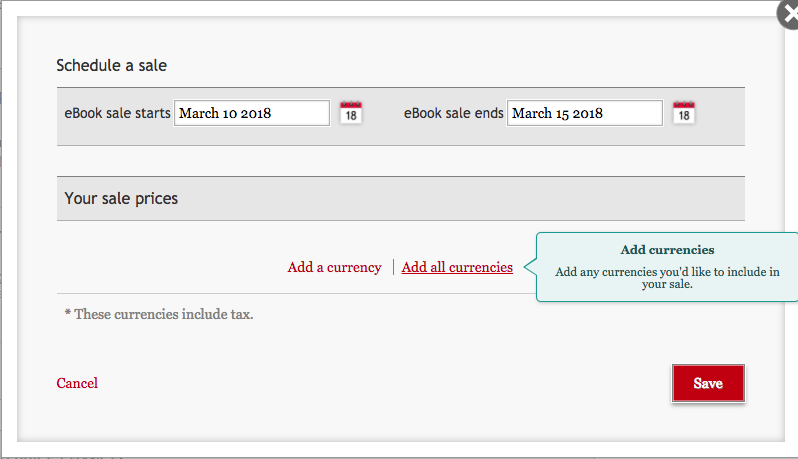Click the Add currencies tooltip pointer arrow
Screen dimensions: 798x459
click(x=530, y=267)
